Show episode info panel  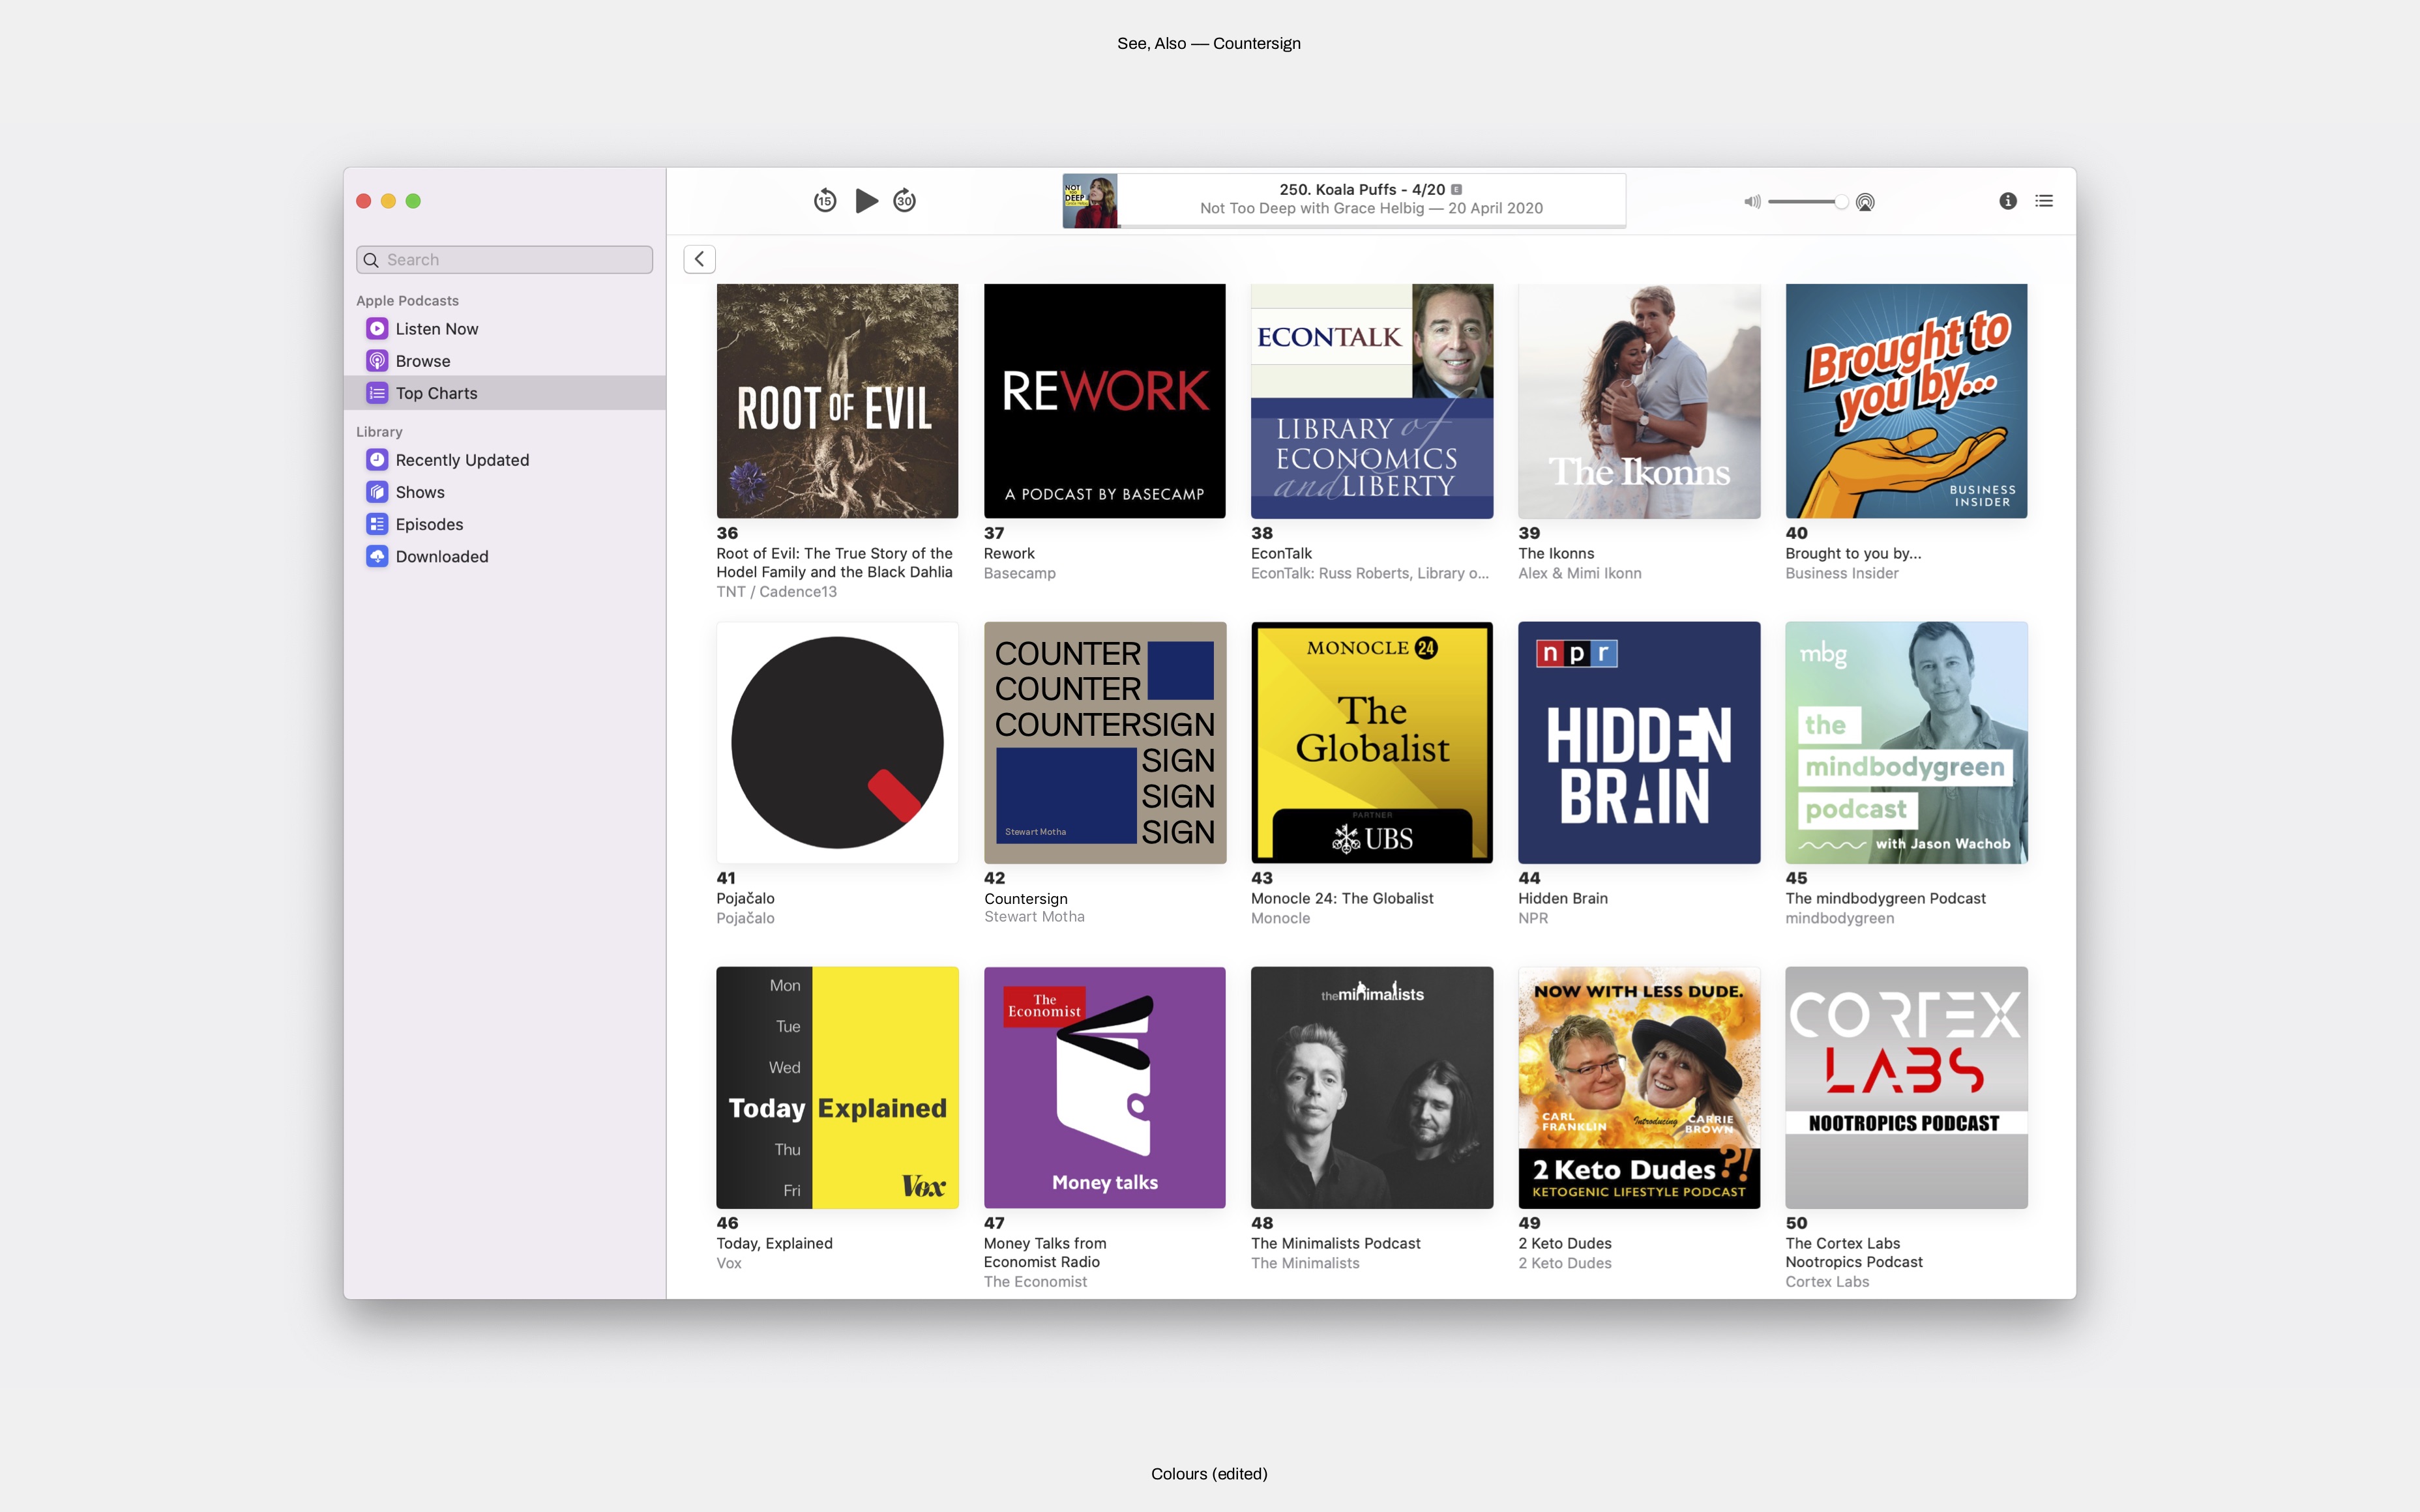pyautogui.click(x=2007, y=201)
